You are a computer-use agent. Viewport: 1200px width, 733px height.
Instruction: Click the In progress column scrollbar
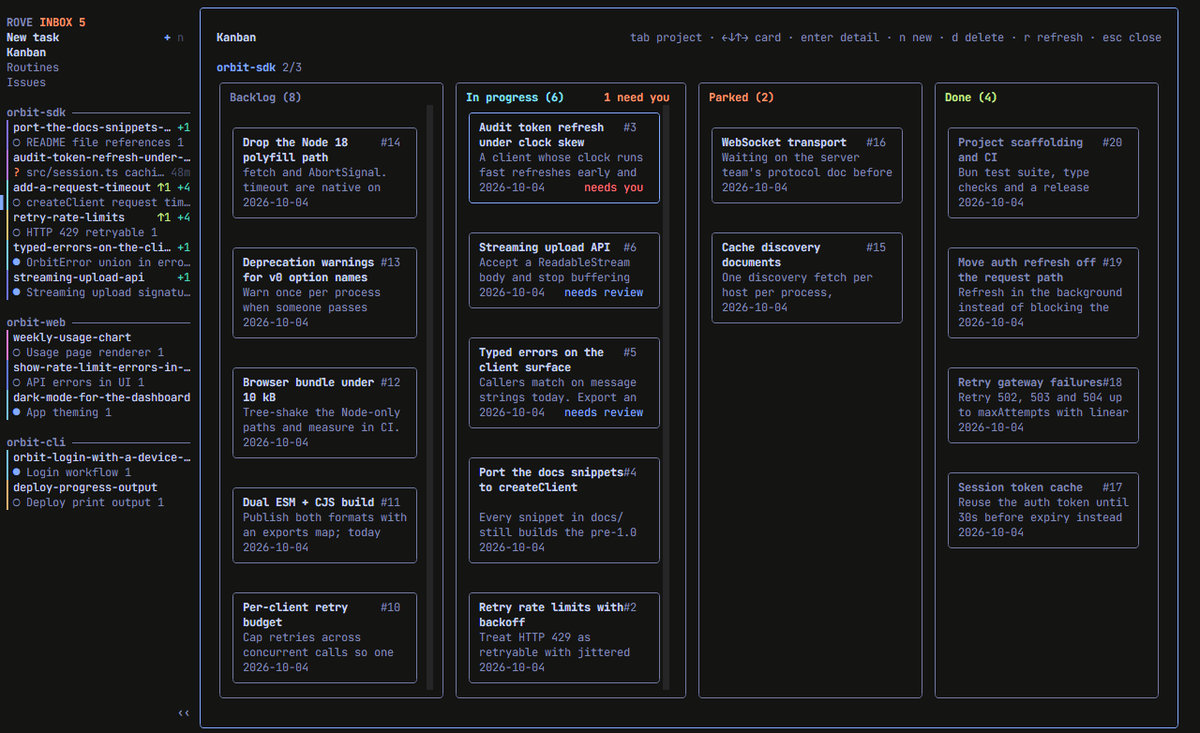(x=667, y=398)
